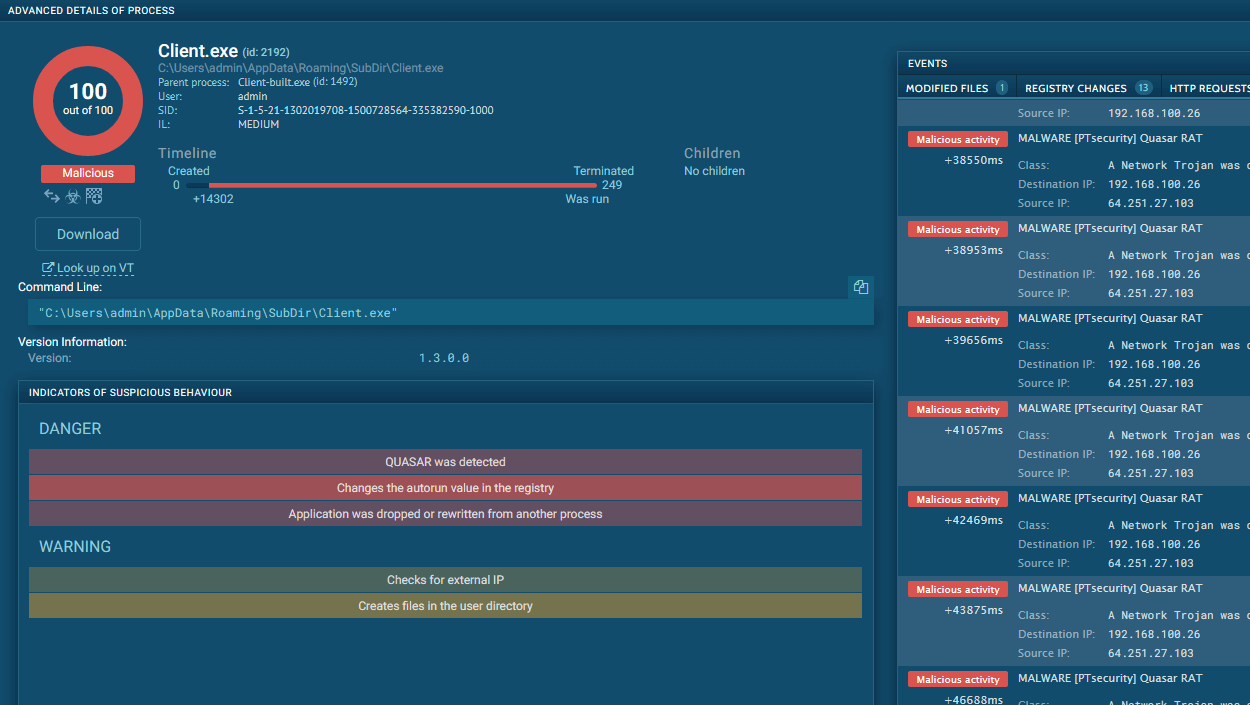The height and width of the screenshot is (705, 1250).
Task: Select the Malicious activity event at +38550ms
Action: point(955,140)
